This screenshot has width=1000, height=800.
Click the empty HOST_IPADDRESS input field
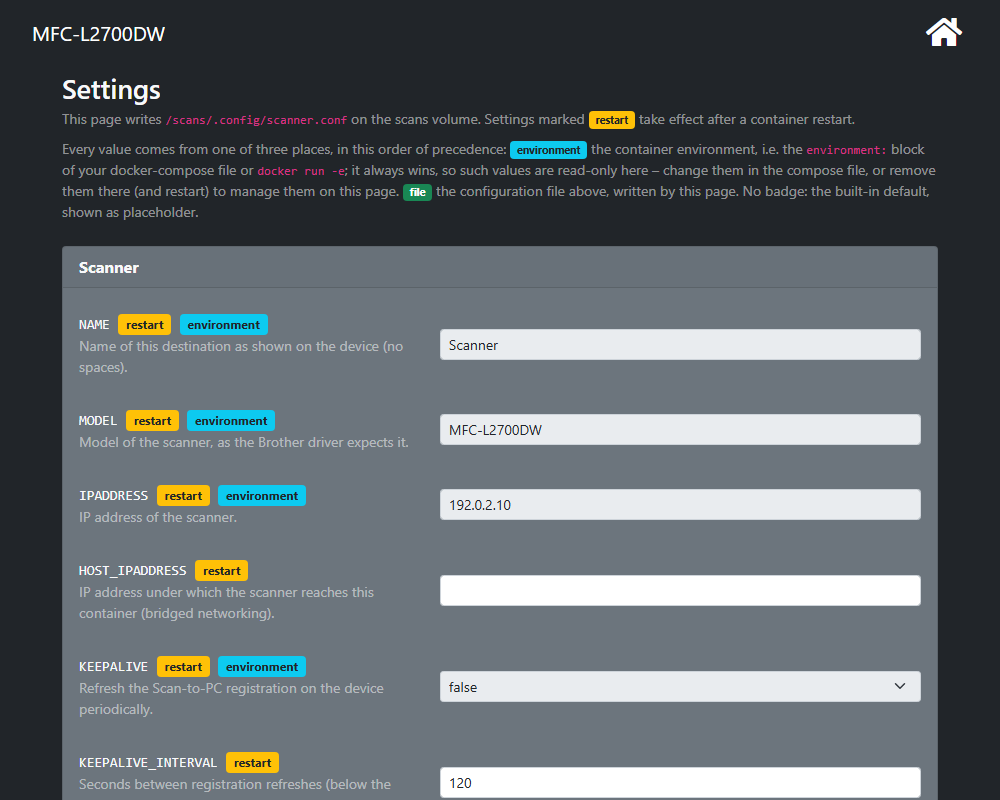point(680,591)
